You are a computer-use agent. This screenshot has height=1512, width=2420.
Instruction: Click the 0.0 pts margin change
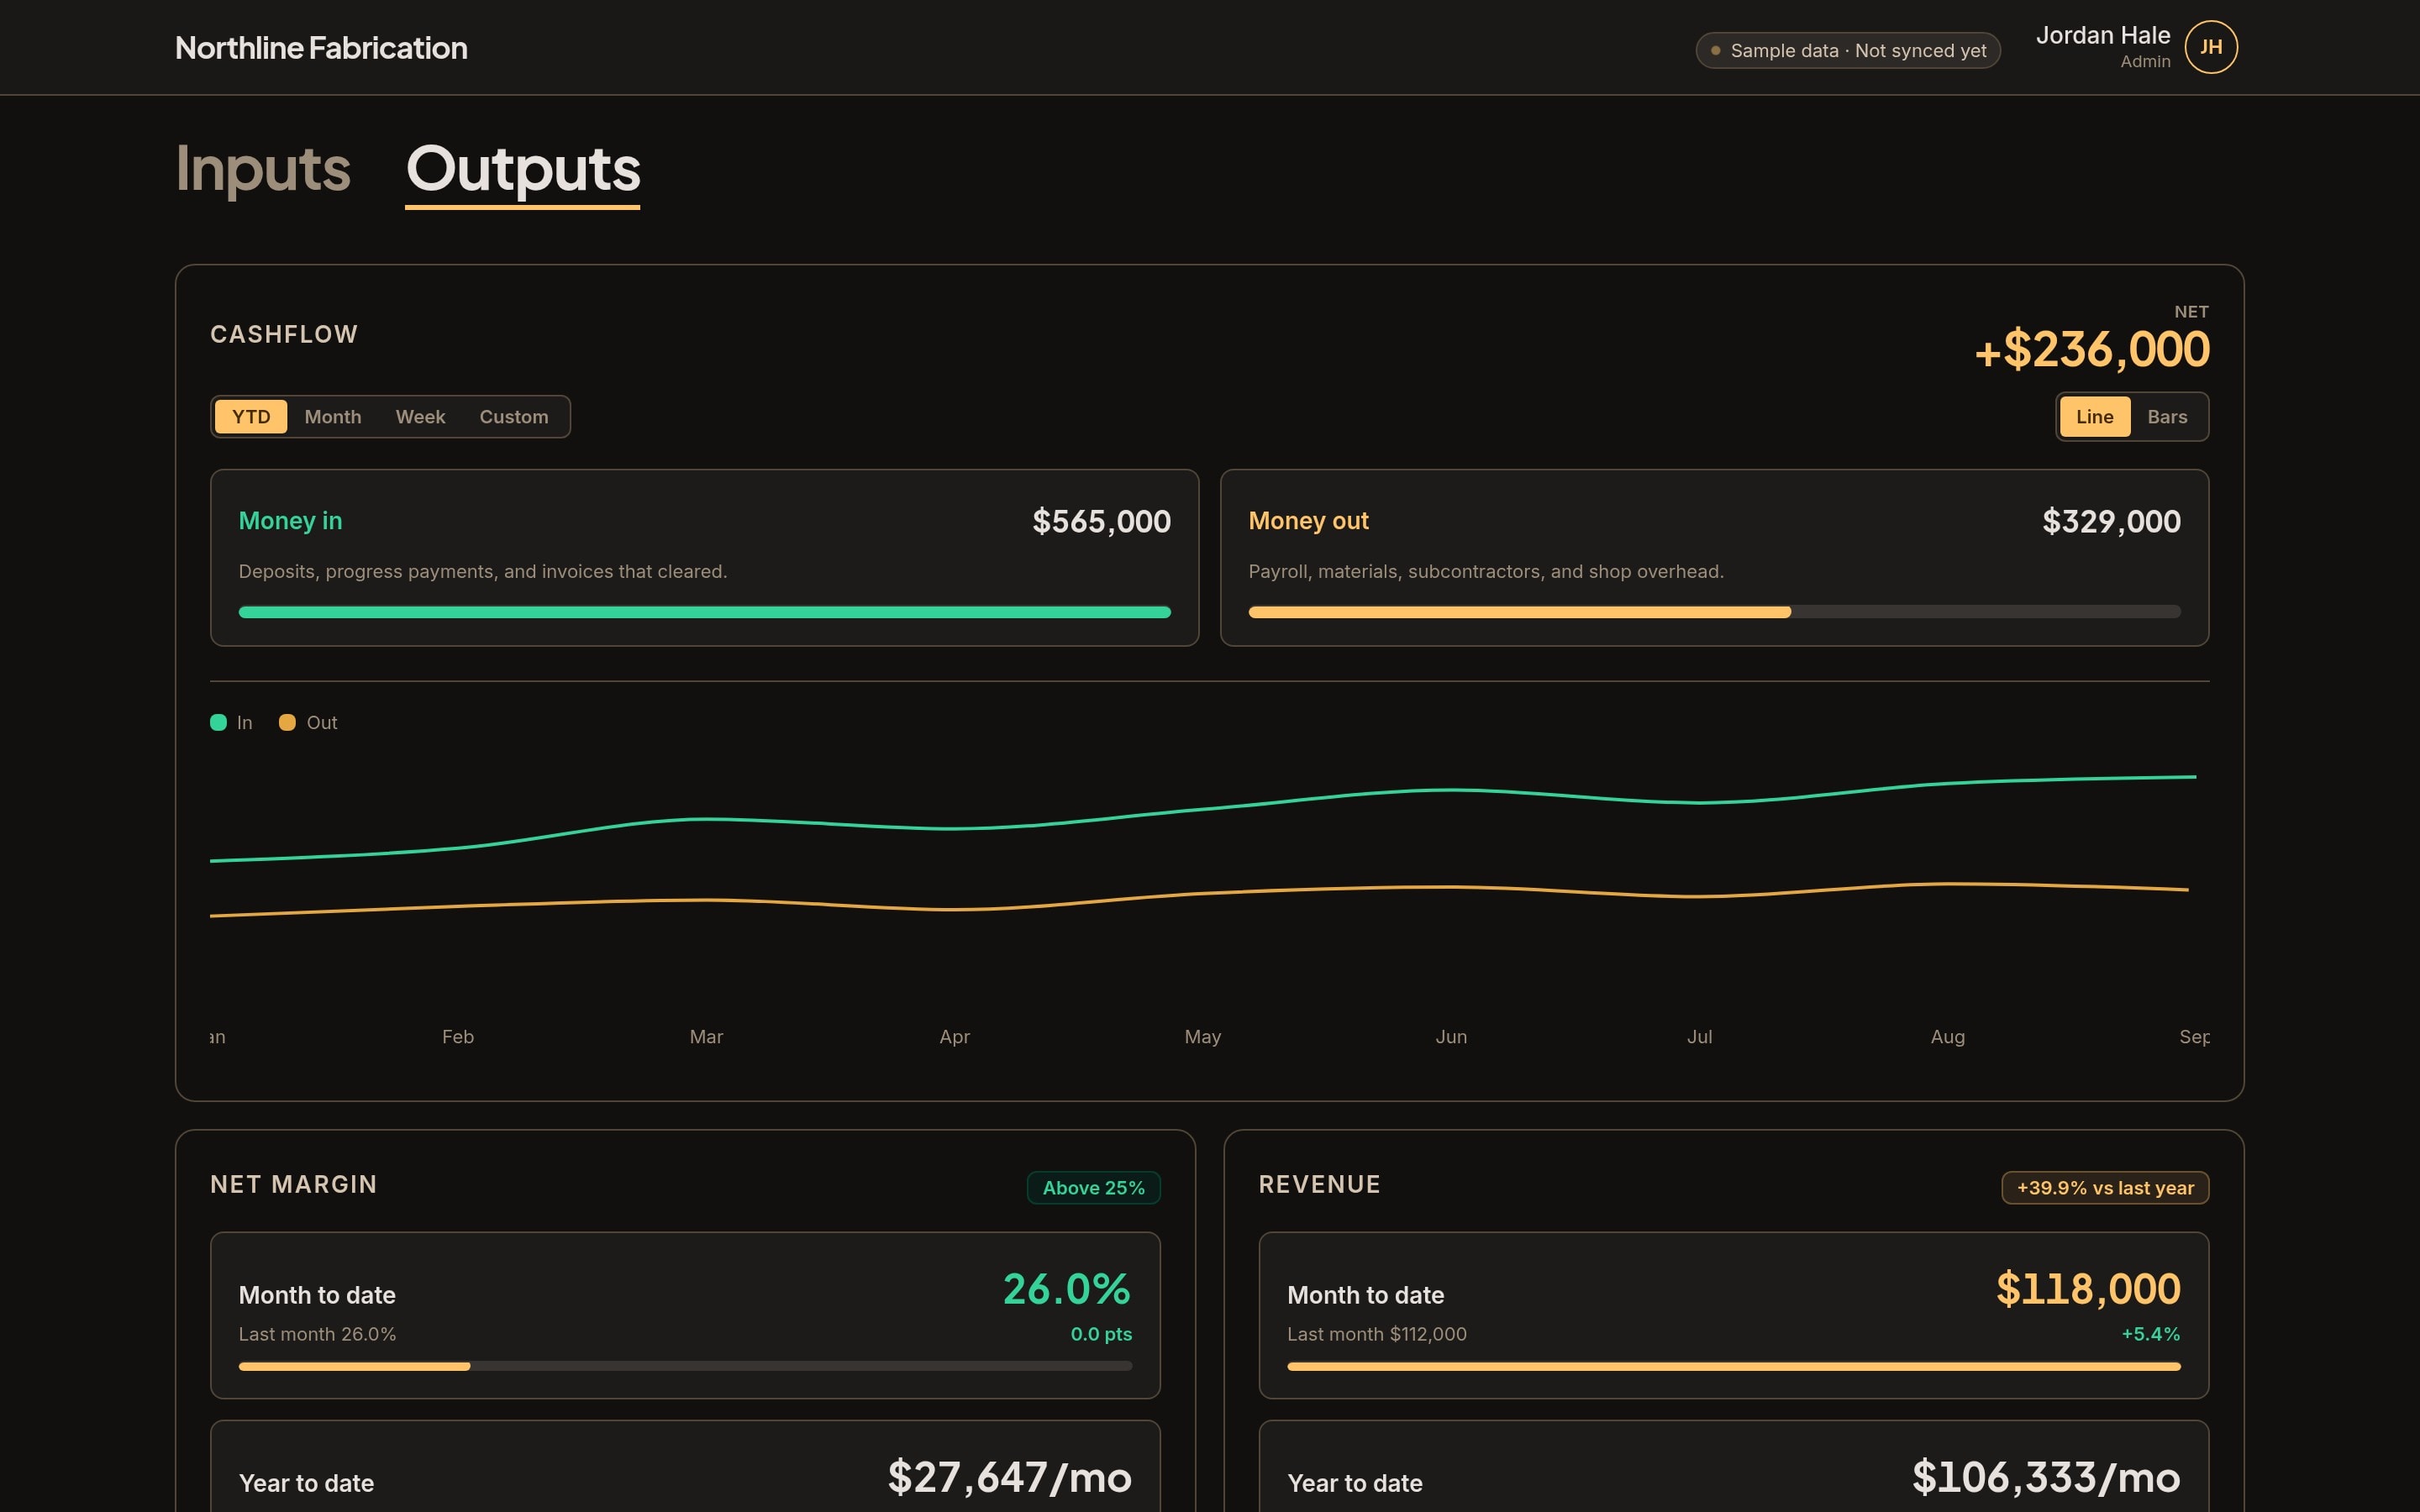[x=1101, y=1334]
